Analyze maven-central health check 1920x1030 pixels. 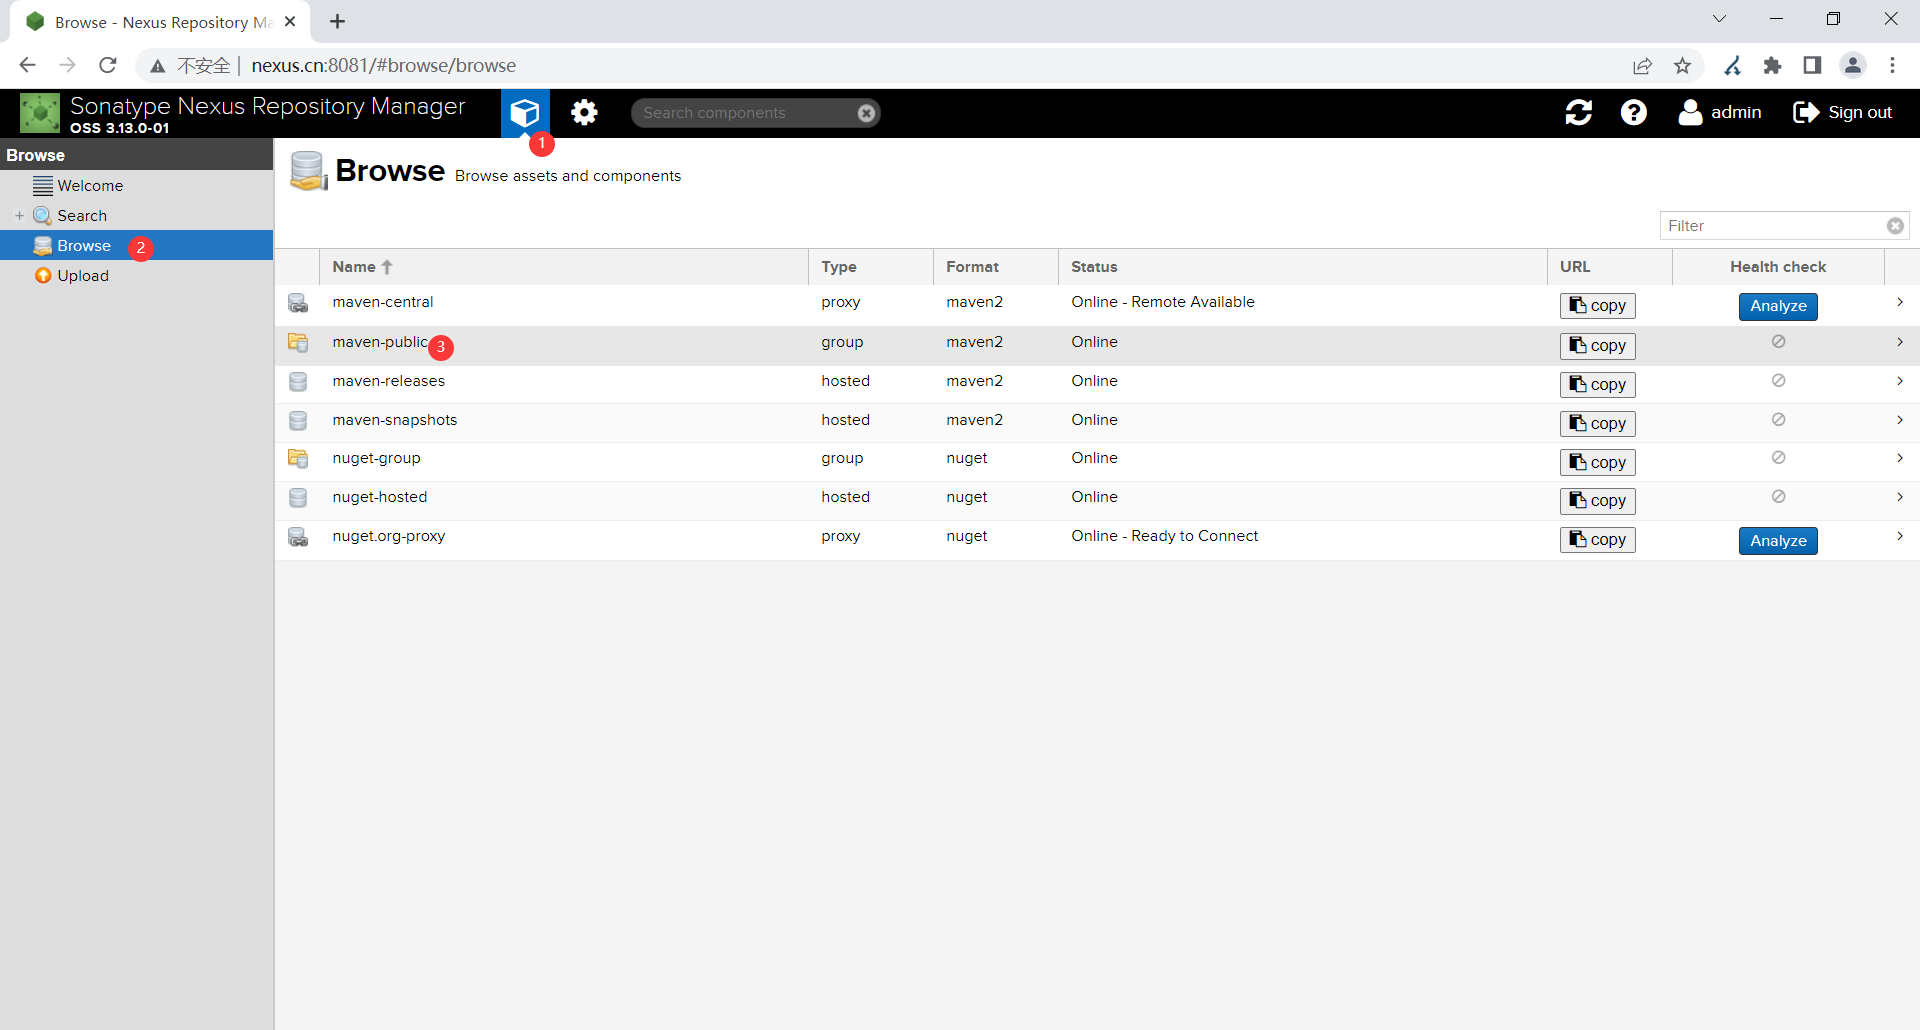pos(1778,306)
